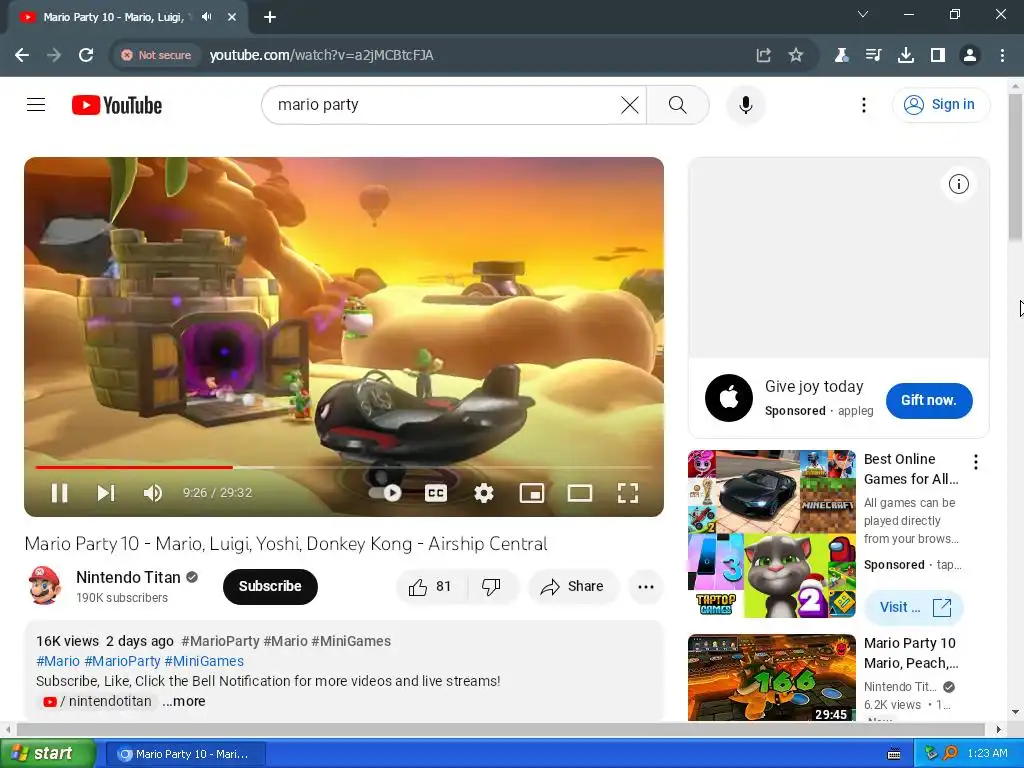
Task: Click the system tray clock 1:23 AM
Action: [987, 754]
